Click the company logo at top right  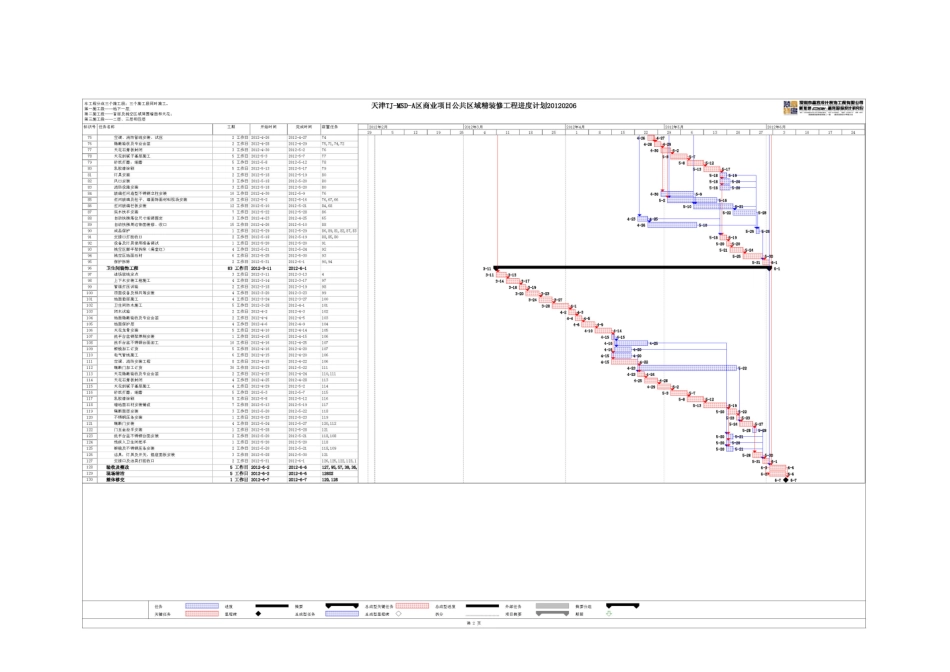pos(823,107)
